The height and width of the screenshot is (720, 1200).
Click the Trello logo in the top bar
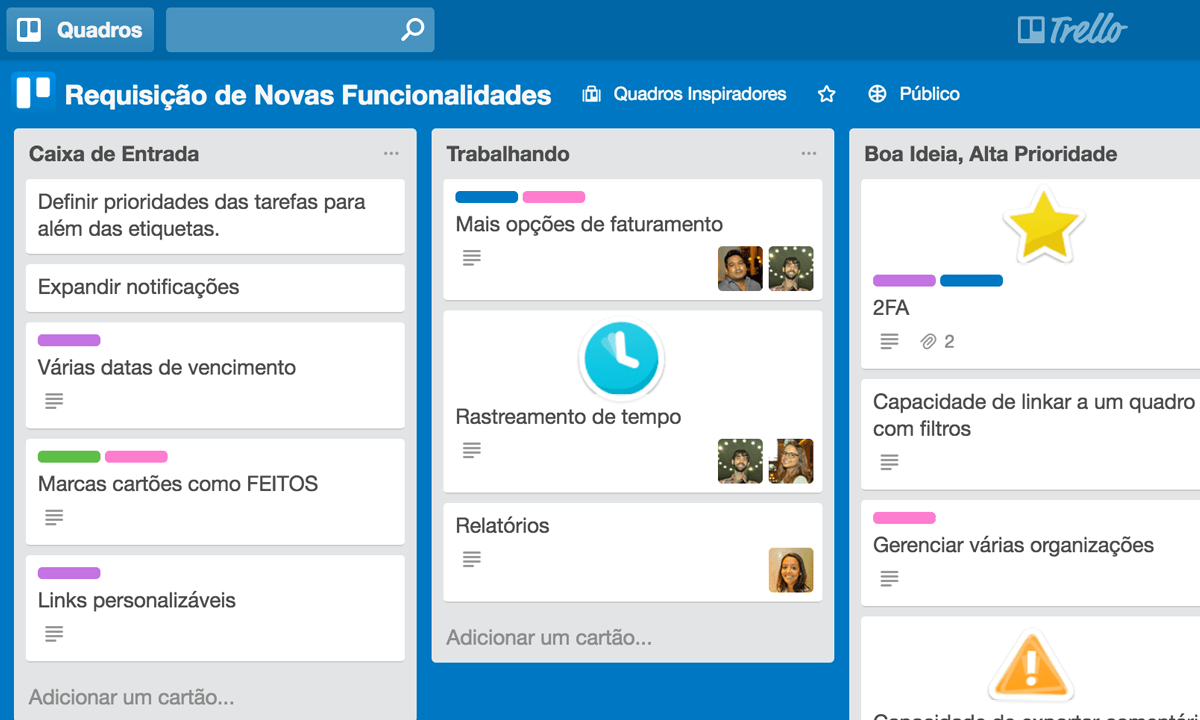tap(1071, 29)
